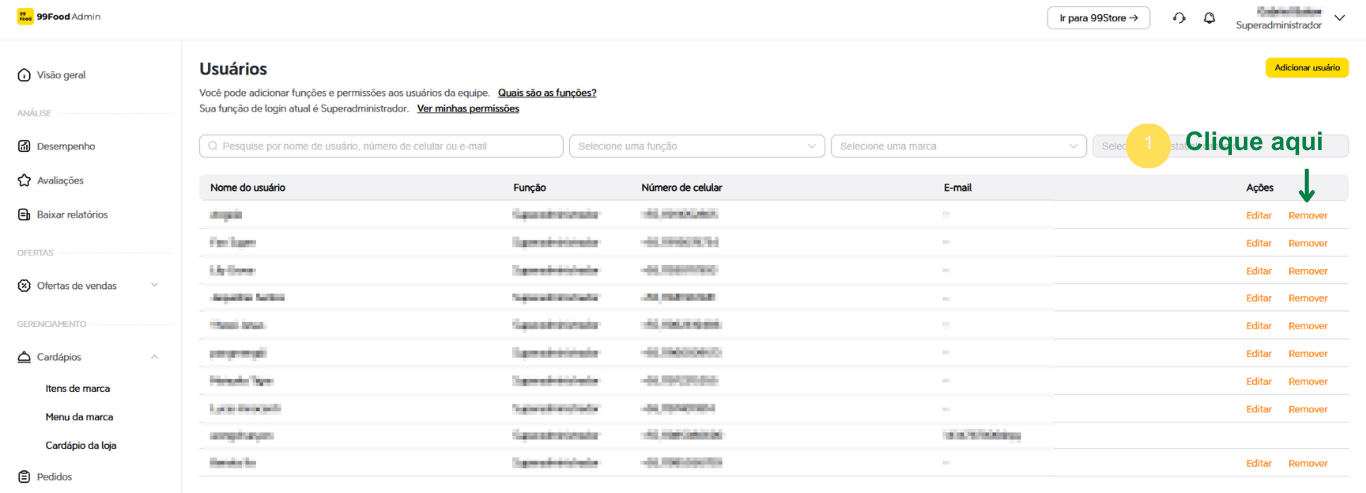The width and height of the screenshot is (1366, 493).
Task: Expand the Ofertas de vendas menu
Action: point(154,286)
